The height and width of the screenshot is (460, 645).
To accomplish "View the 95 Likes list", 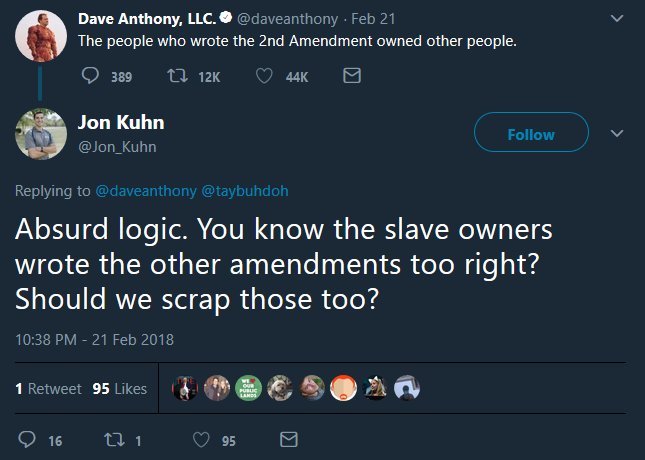I will tap(119, 389).
